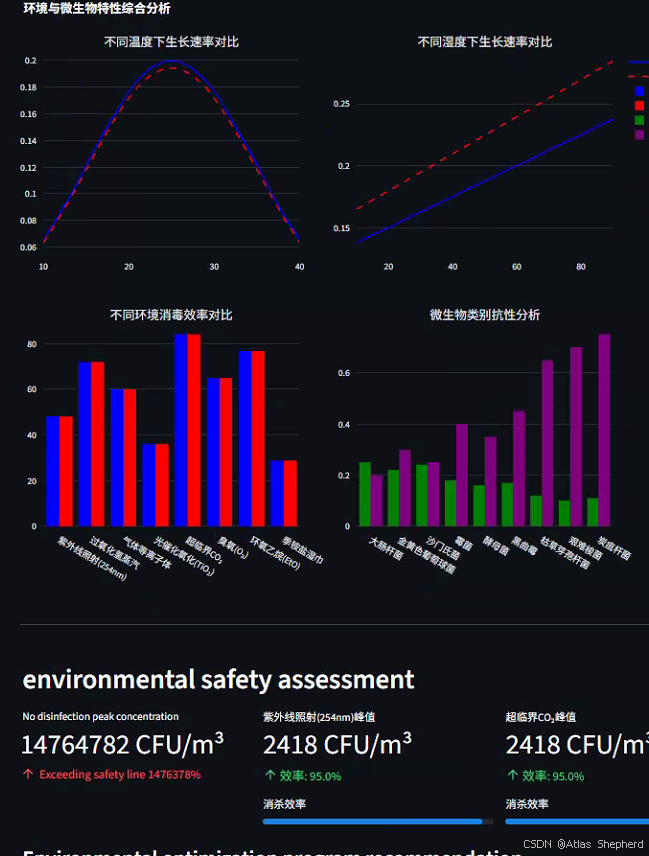The height and width of the screenshot is (856, 649).
Task: Click the 消杀效率 label under 紫外线照射 metric
Action: [284, 804]
